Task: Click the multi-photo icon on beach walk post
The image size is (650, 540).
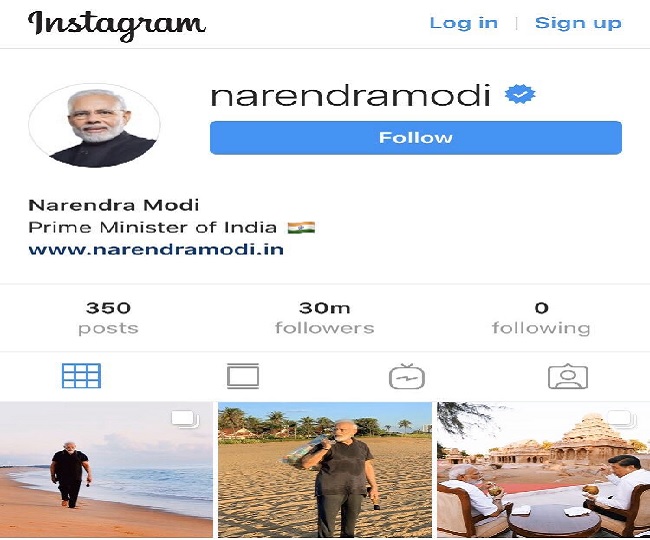Action: tap(185, 419)
